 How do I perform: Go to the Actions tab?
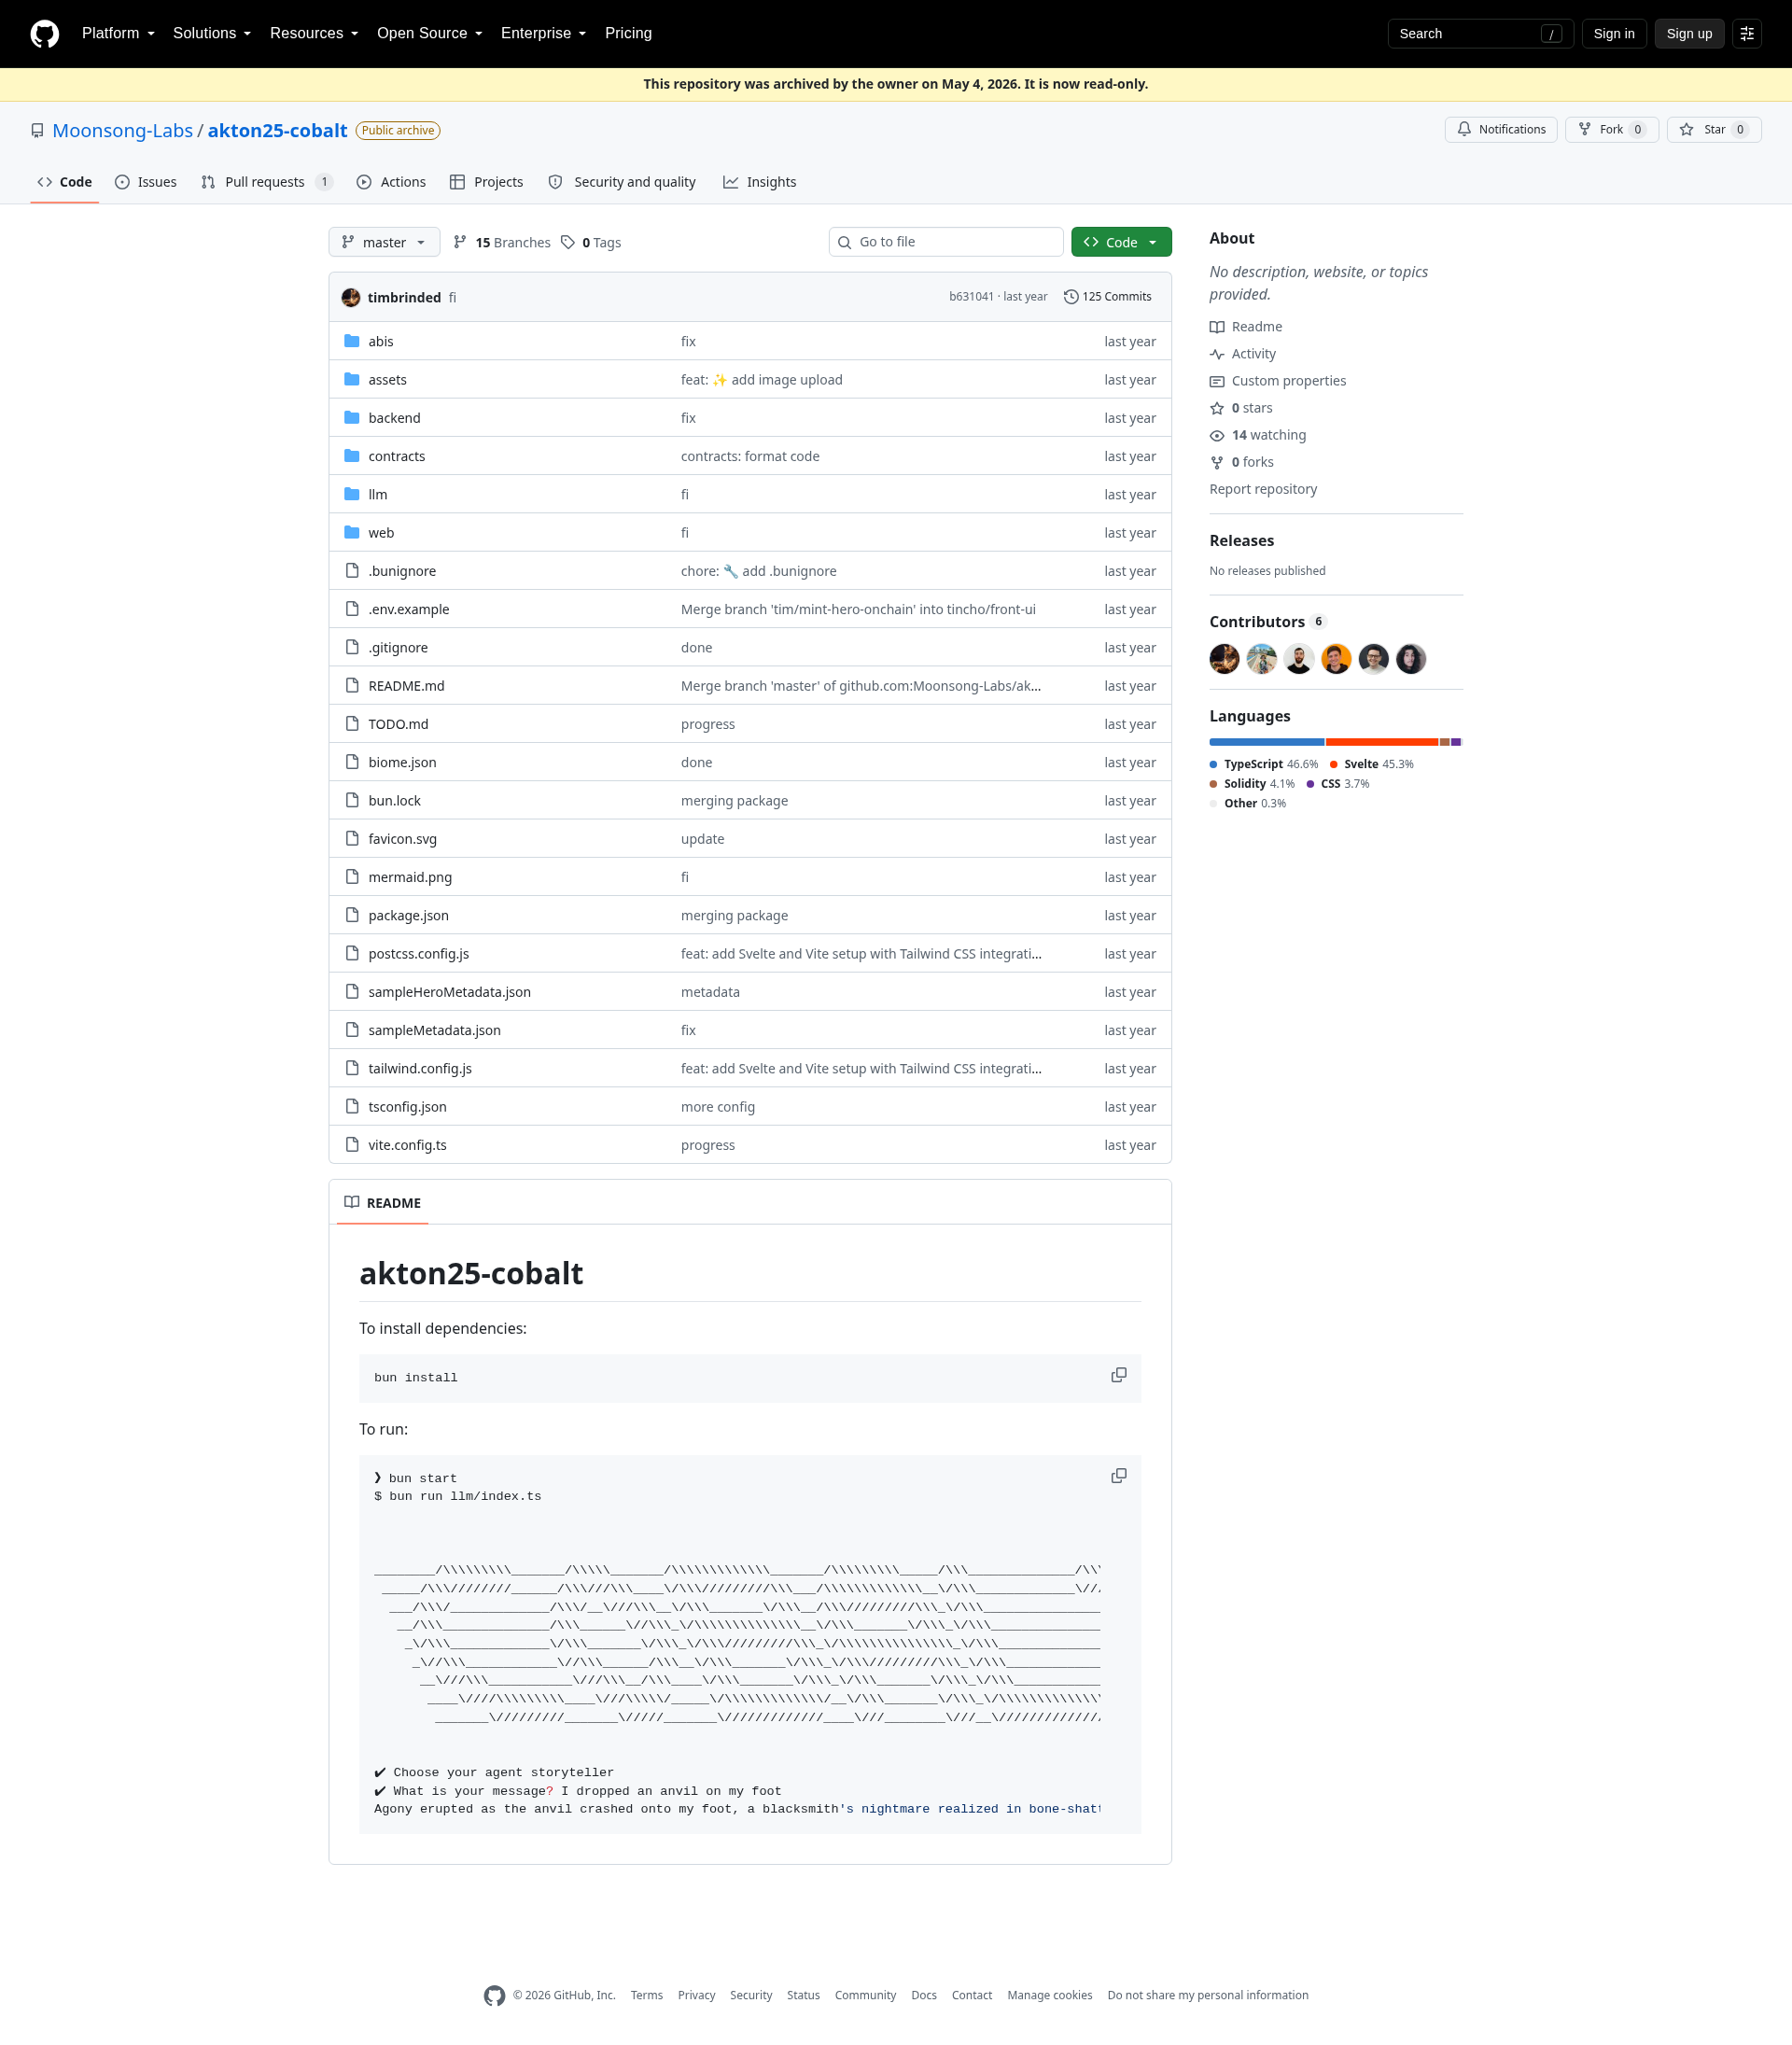(391, 182)
